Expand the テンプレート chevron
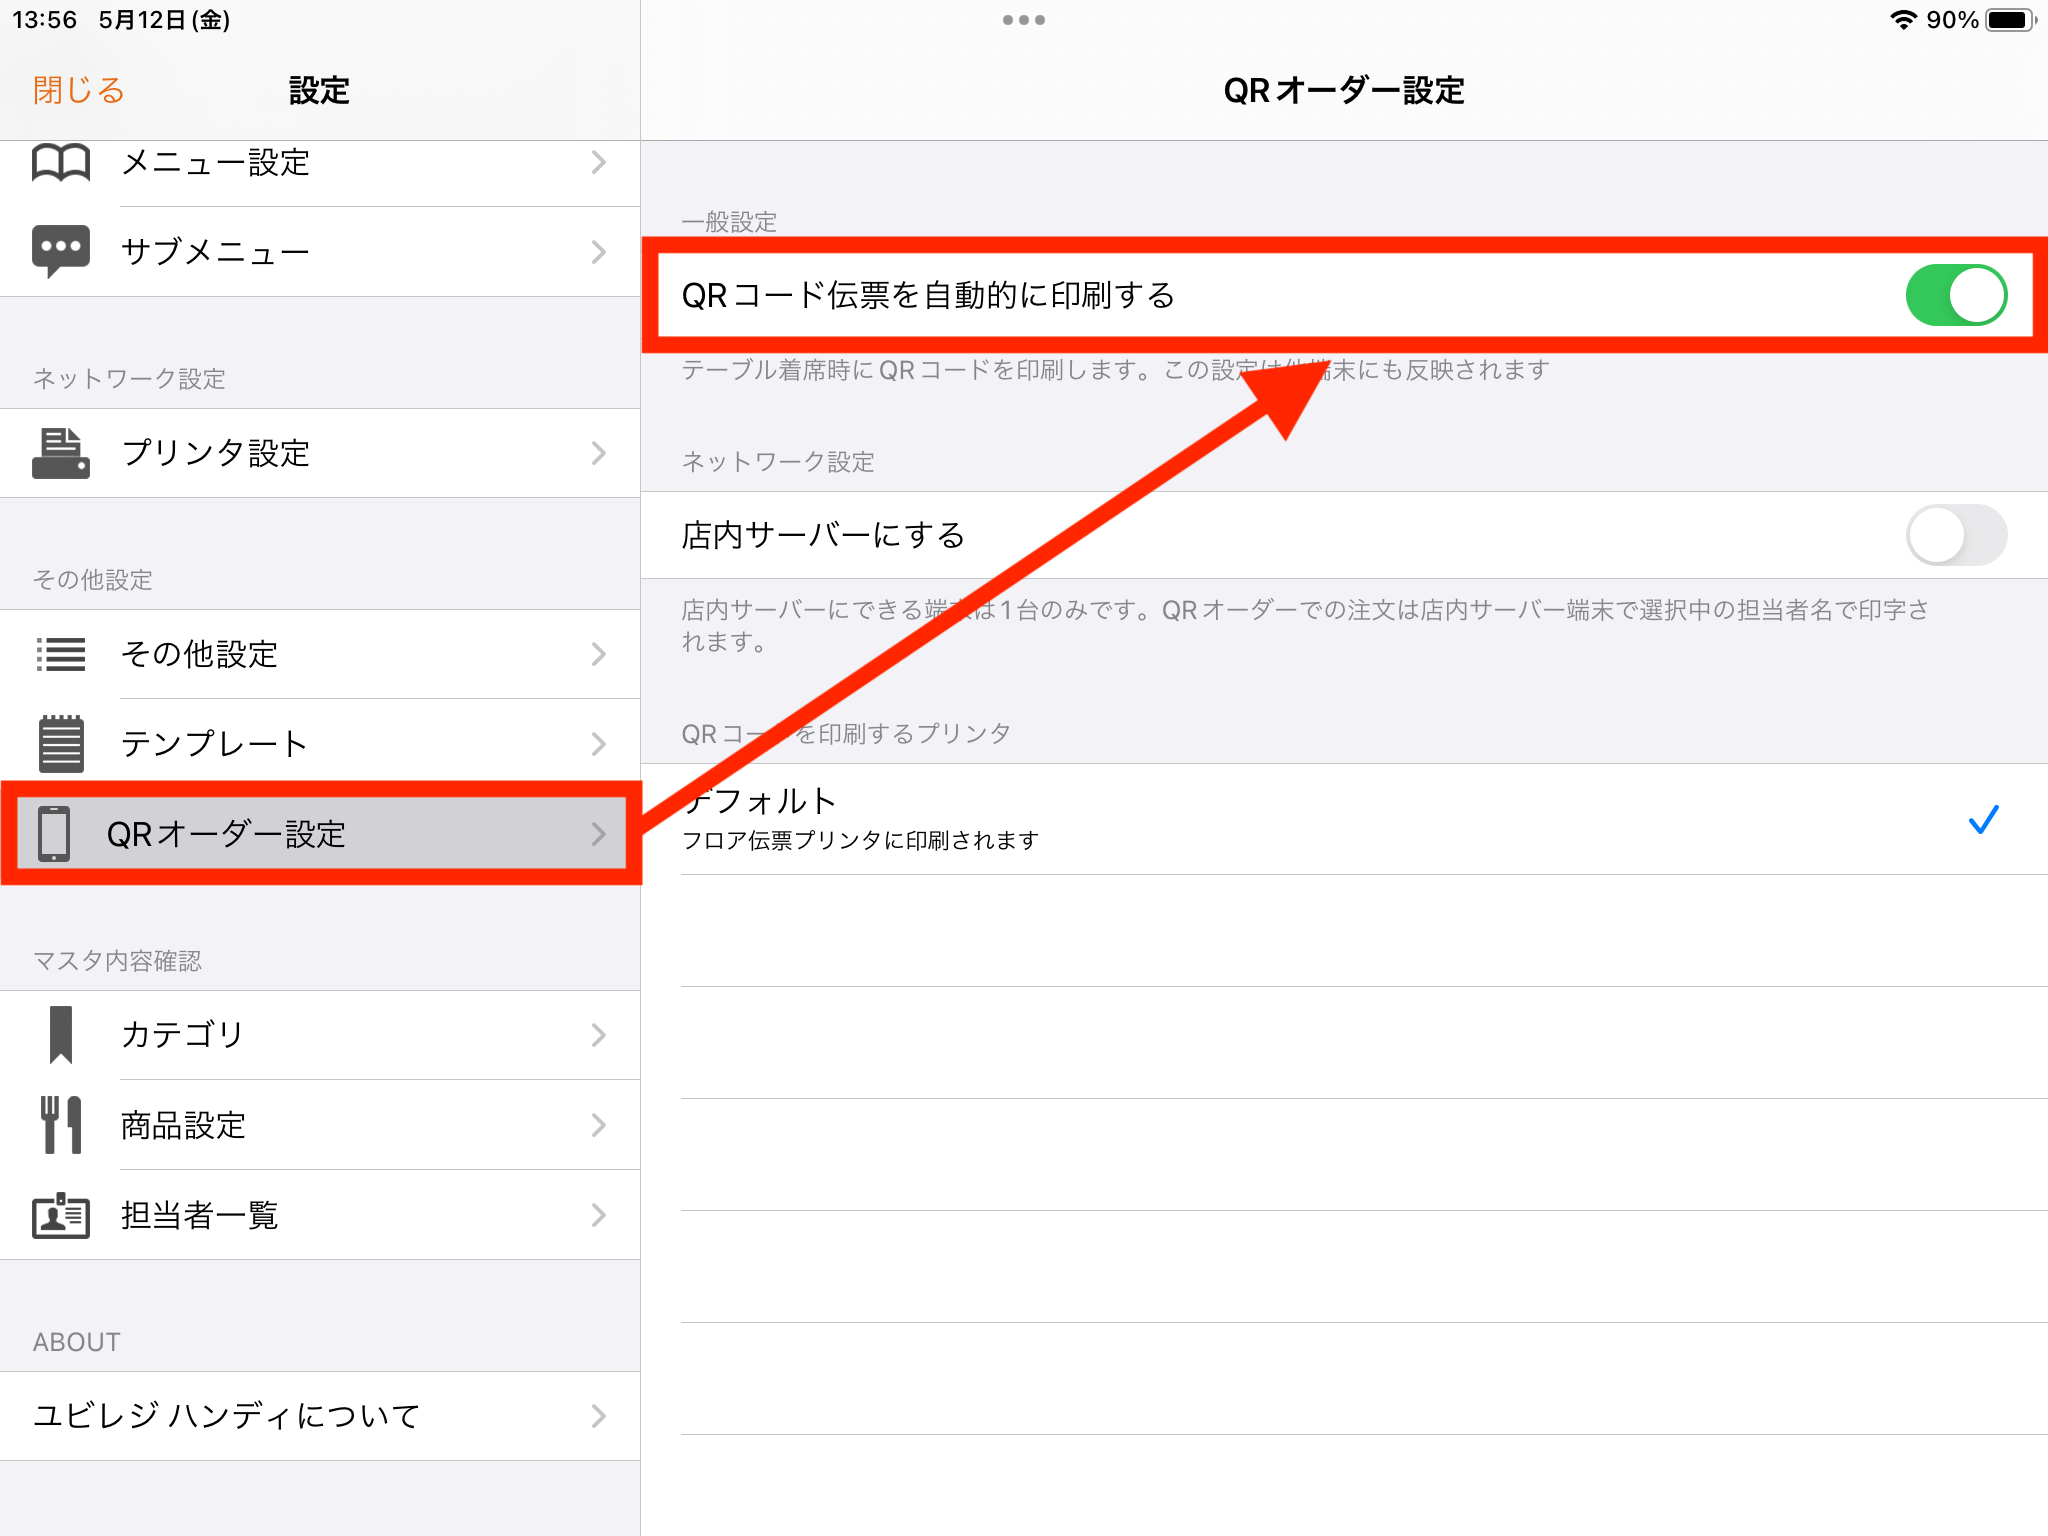 598,744
